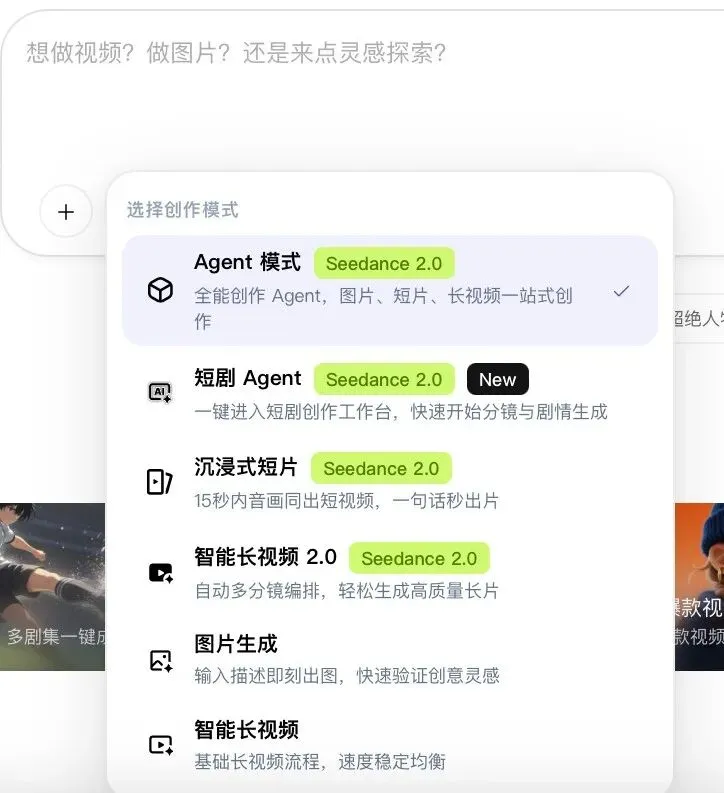The width and height of the screenshot is (724, 793).
Task: Choose 短剧 Agent from the mode list
Action: point(390,392)
